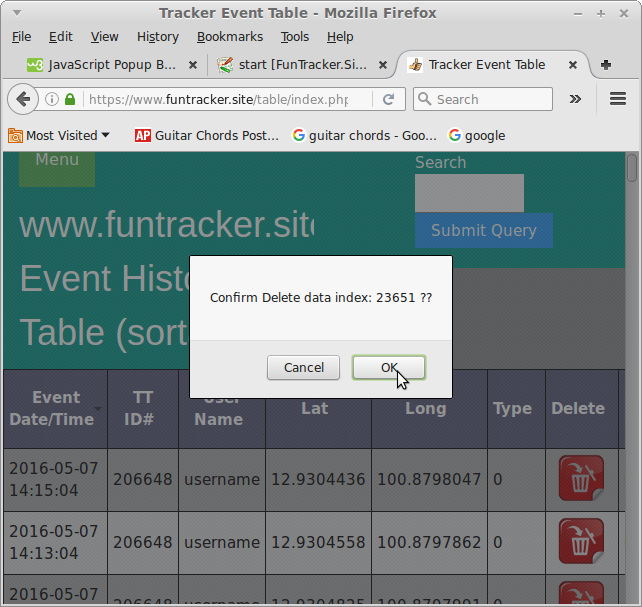Click the browser Back arrow button
Viewport: 642px width, 607px height.
[22, 99]
